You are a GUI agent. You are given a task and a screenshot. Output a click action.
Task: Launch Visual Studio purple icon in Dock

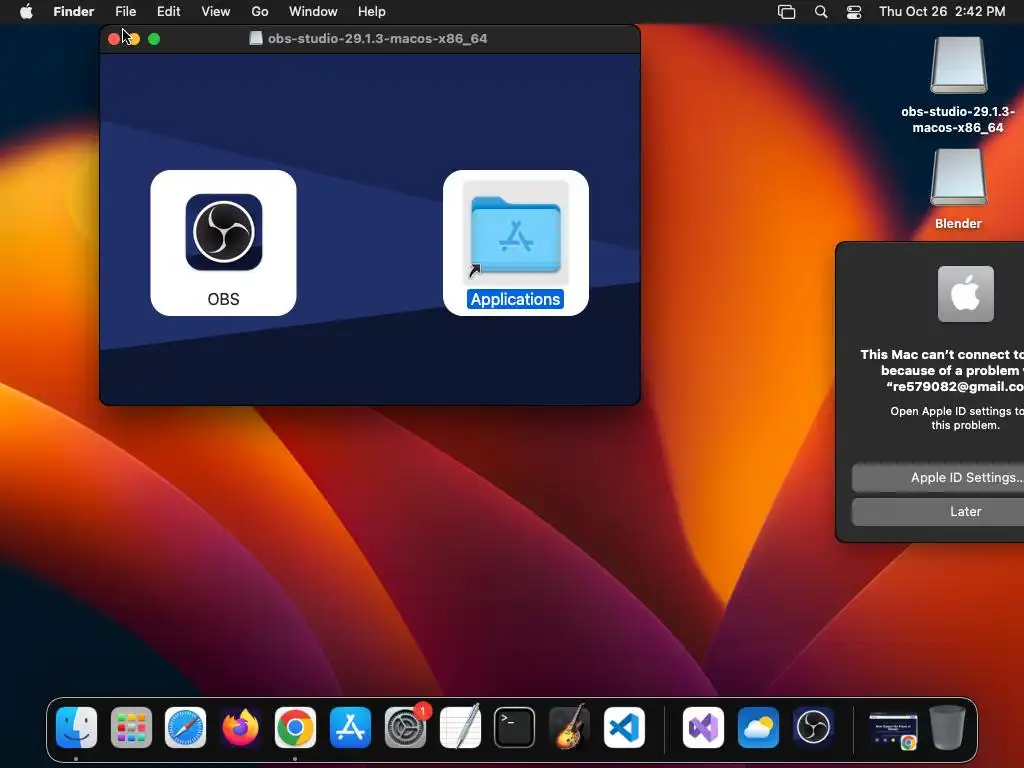pos(703,728)
